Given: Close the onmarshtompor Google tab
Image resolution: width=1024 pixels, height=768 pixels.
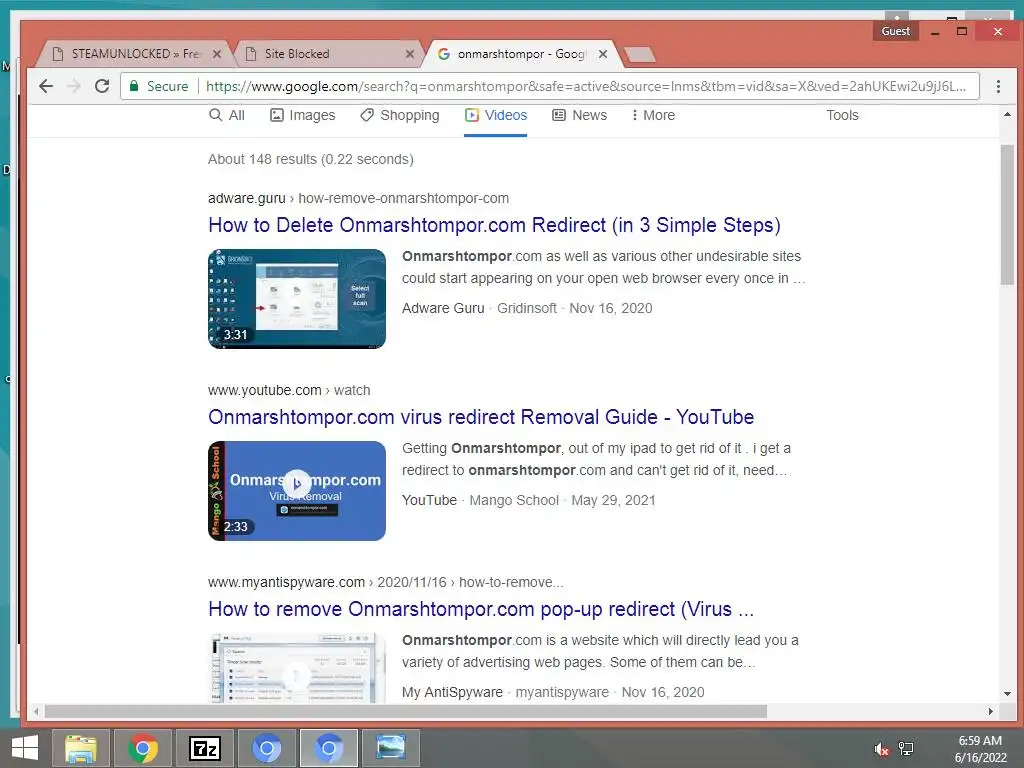Looking at the screenshot, I should point(603,54).
